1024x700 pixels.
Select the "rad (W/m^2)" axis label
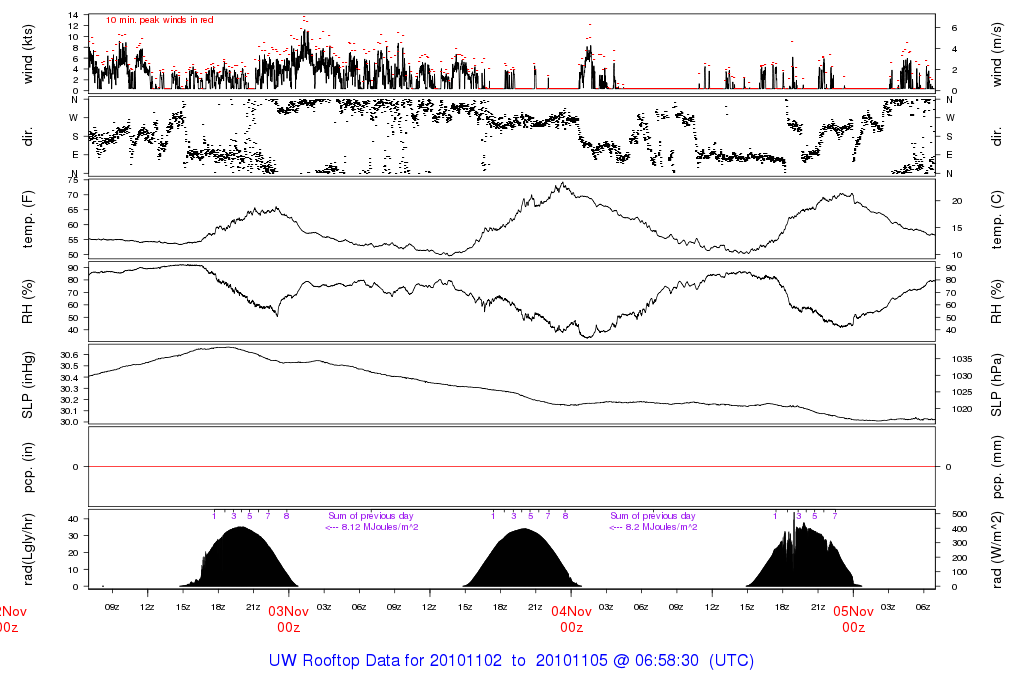pyautogui.click(x=997, y=550)
